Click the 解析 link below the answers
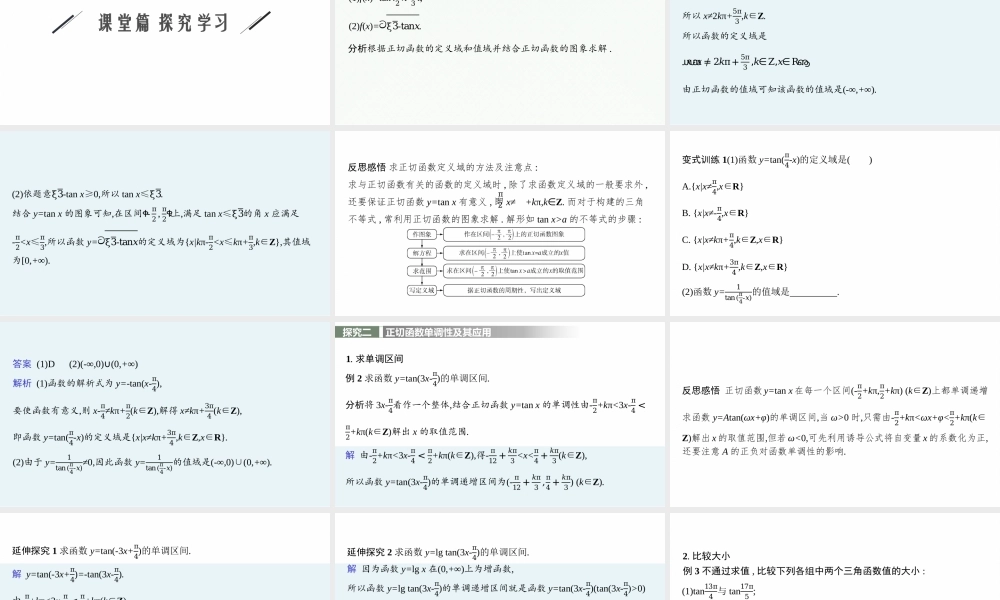Viewport: 1000px width, 600px height. (21, 381)
